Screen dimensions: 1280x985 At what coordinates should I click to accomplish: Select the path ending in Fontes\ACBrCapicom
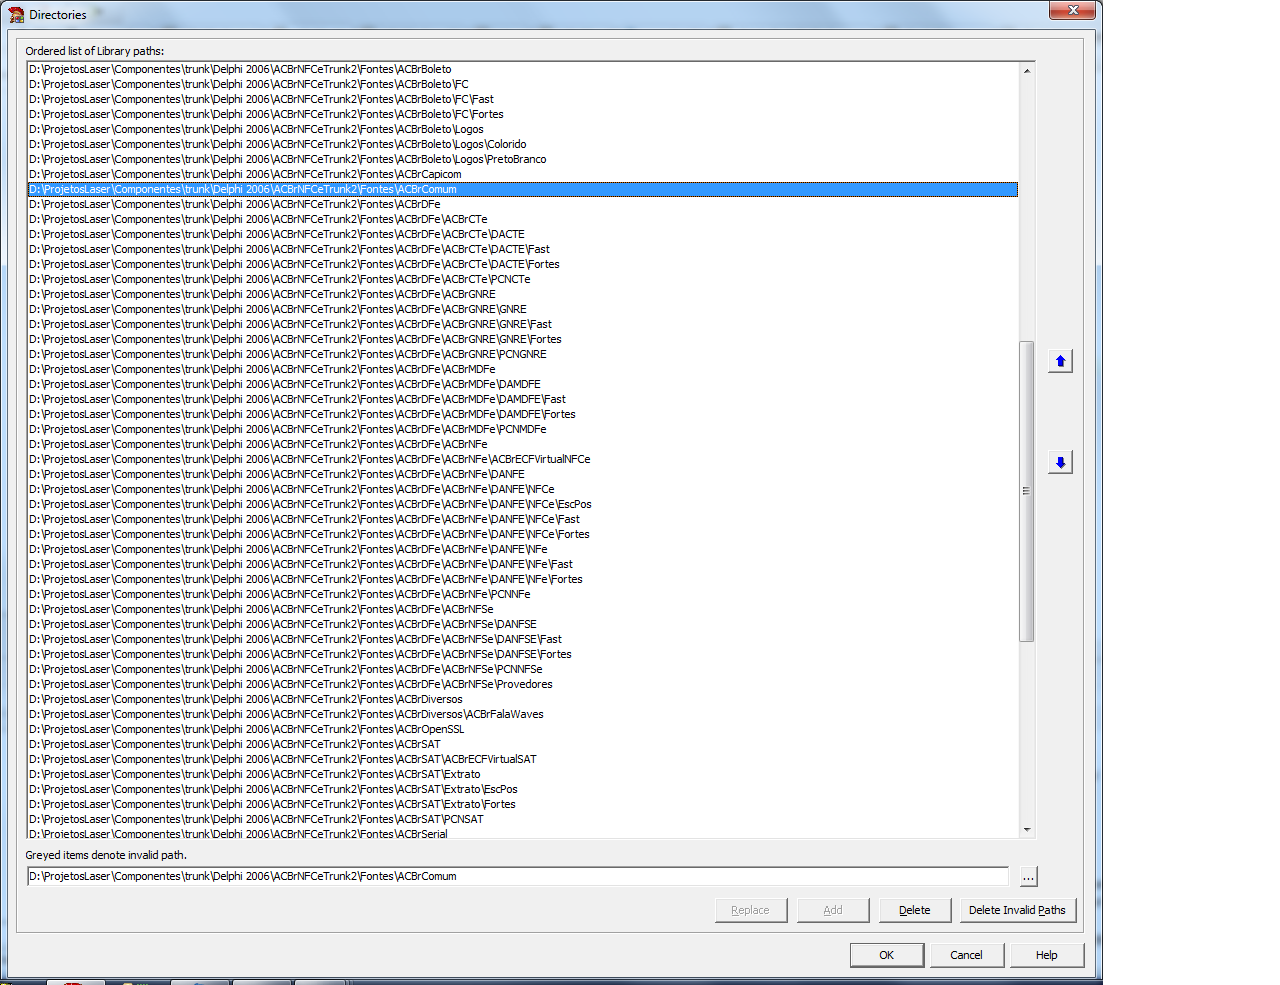[523, 174]
